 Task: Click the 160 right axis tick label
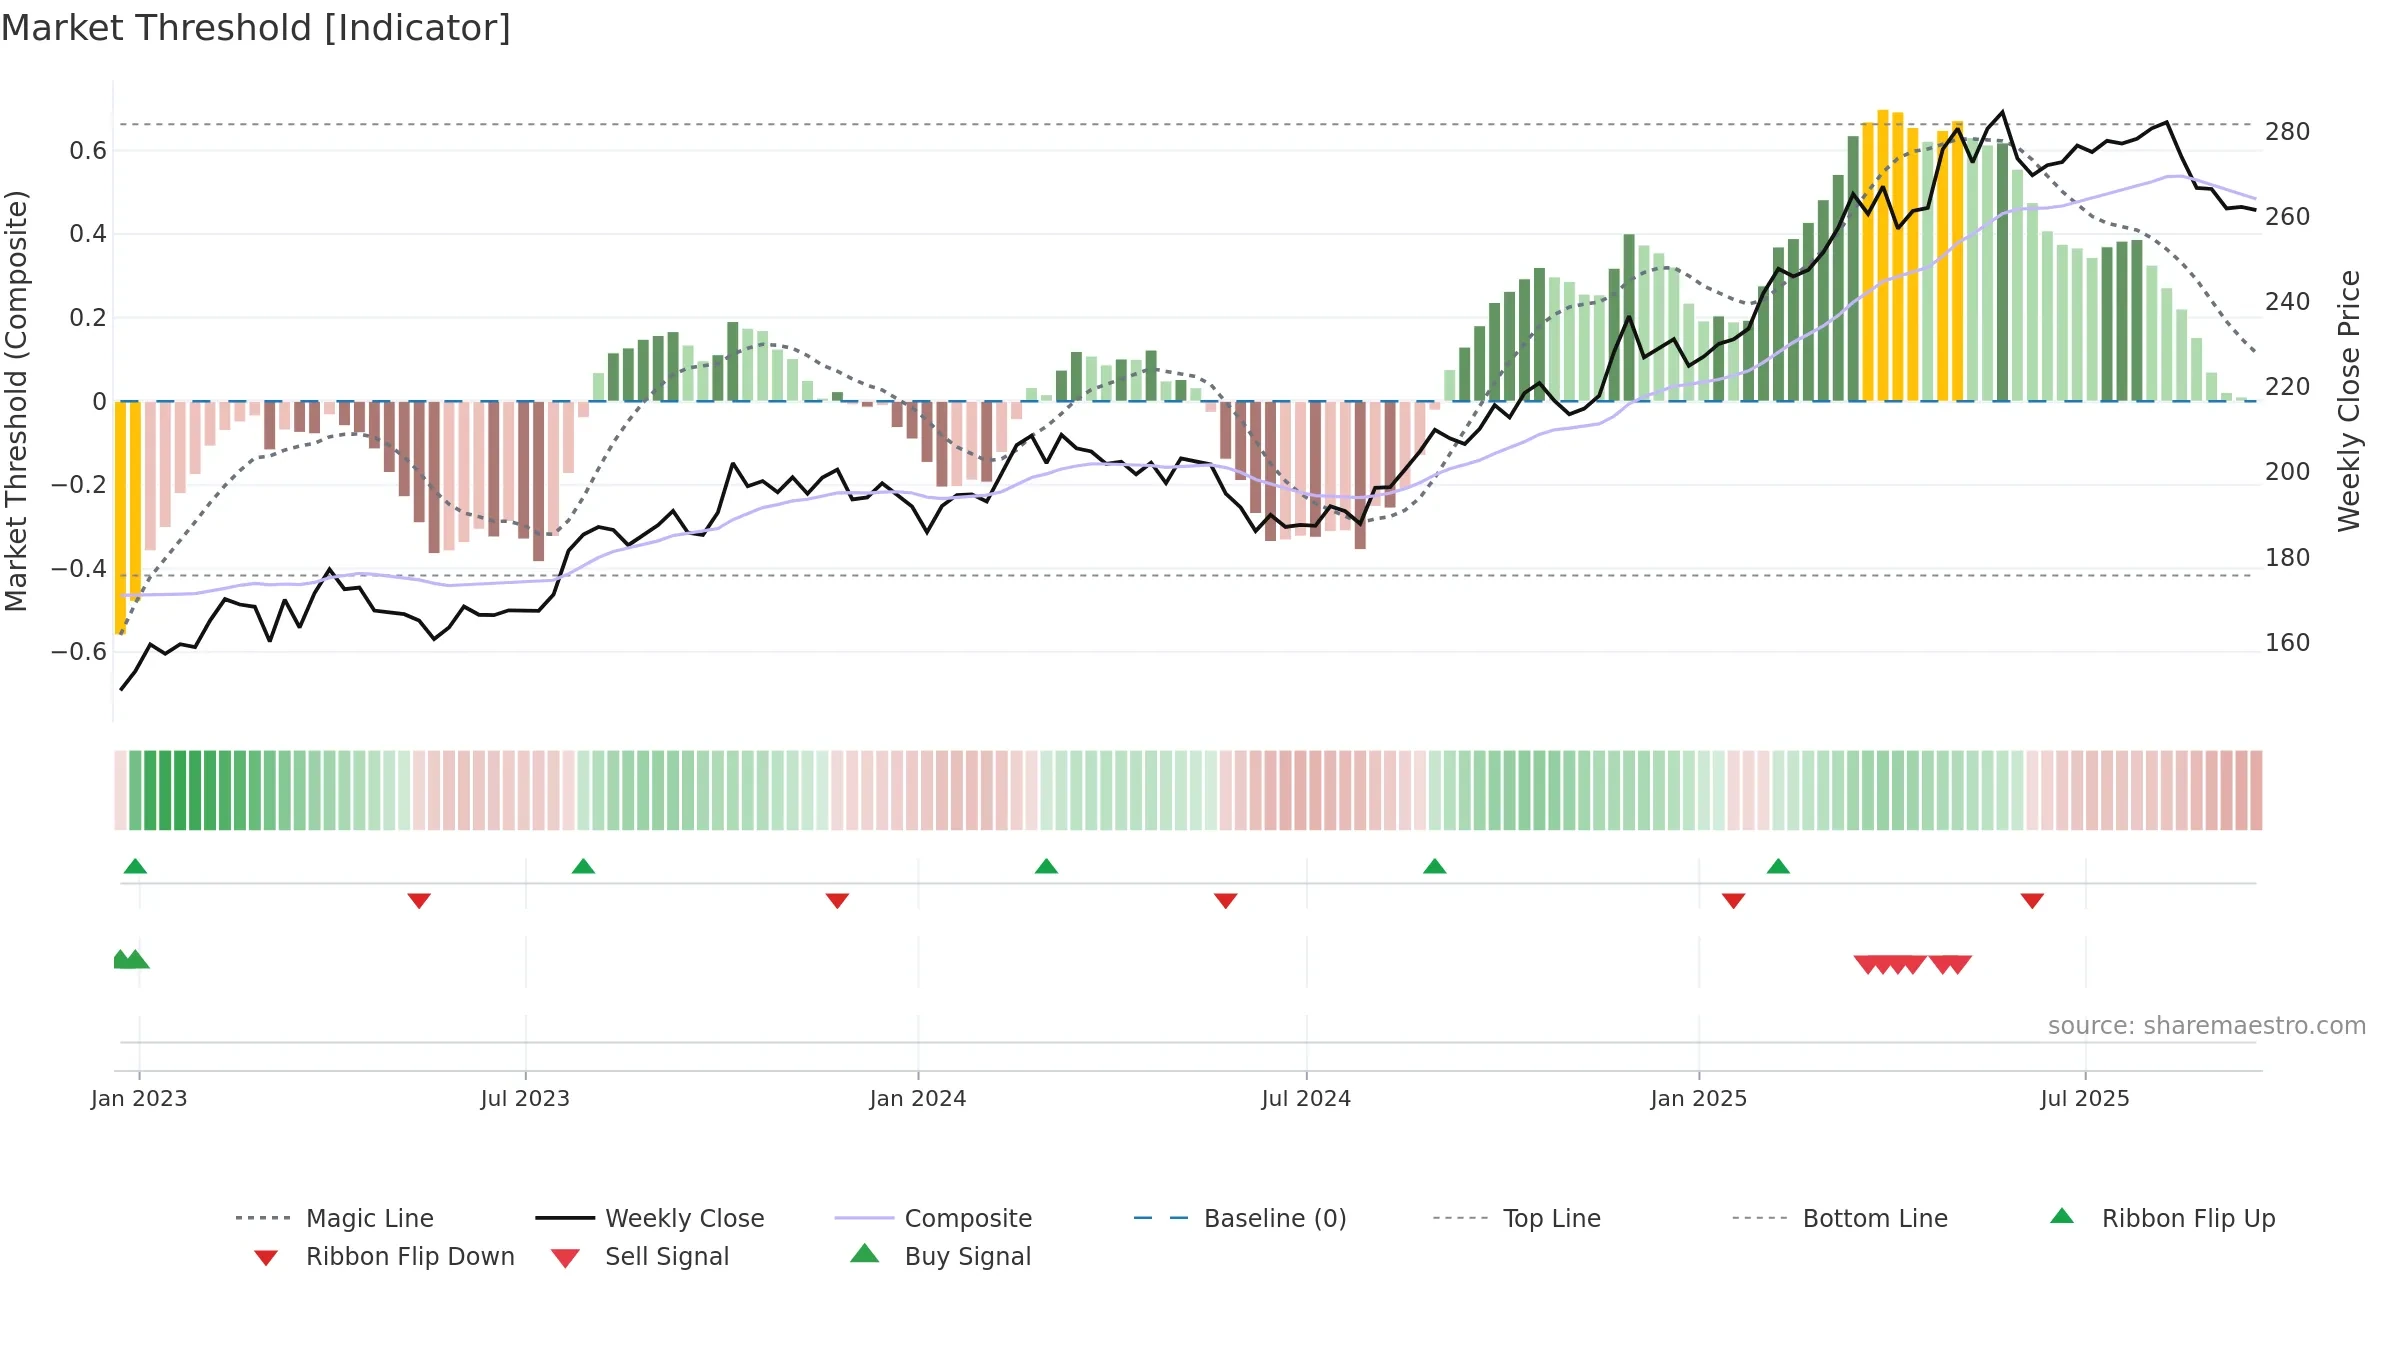pyautogui.click(x=2288, y=643)
